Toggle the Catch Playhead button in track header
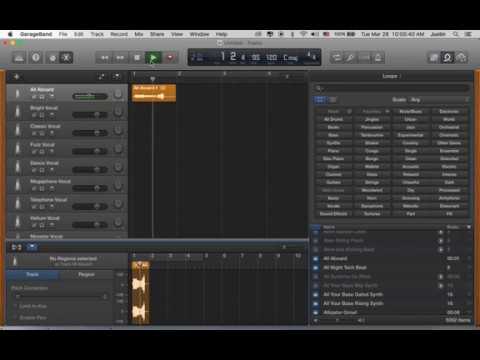Screen dimensions: 480x360 coord(117,77)
